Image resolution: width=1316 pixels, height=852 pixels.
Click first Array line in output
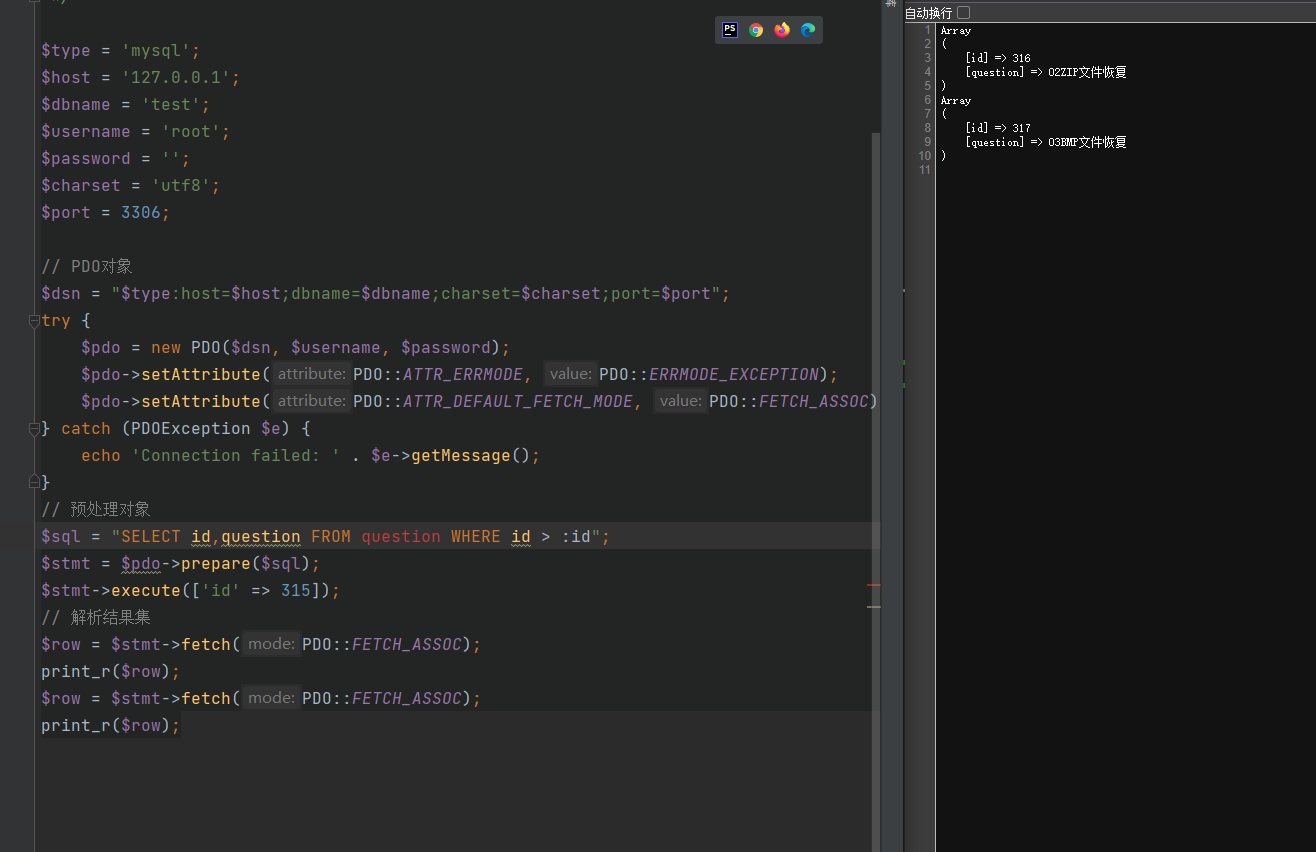(956, 30)
